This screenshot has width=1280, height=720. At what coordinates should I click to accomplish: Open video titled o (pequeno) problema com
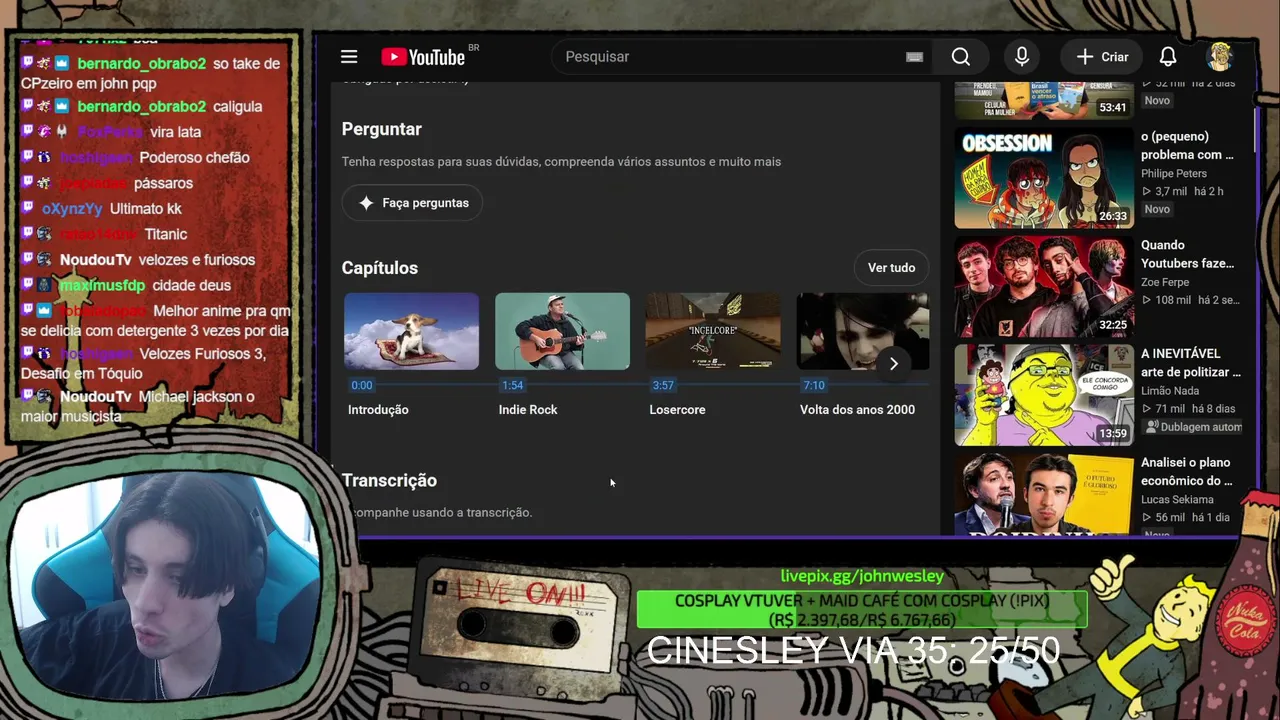[x=1188, y=145]
